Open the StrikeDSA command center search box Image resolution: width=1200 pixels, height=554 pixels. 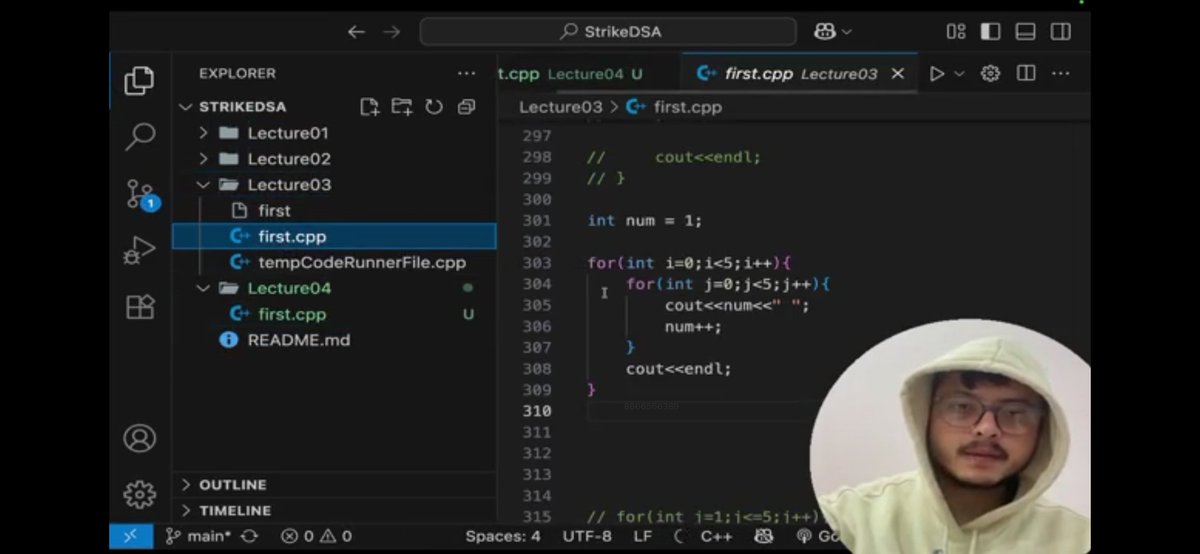point(609,32)
